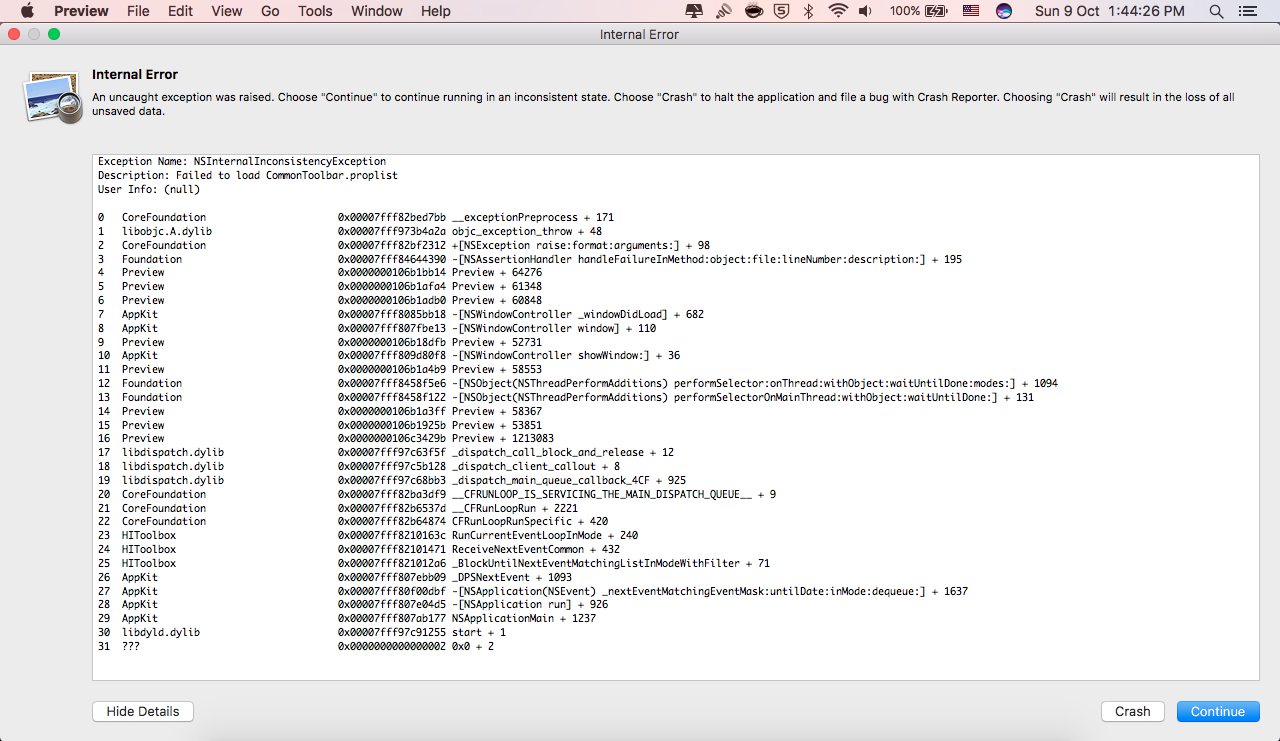Click the '[NSApplication run] + 926' line
1280x741 pixels.
point(353,604)
